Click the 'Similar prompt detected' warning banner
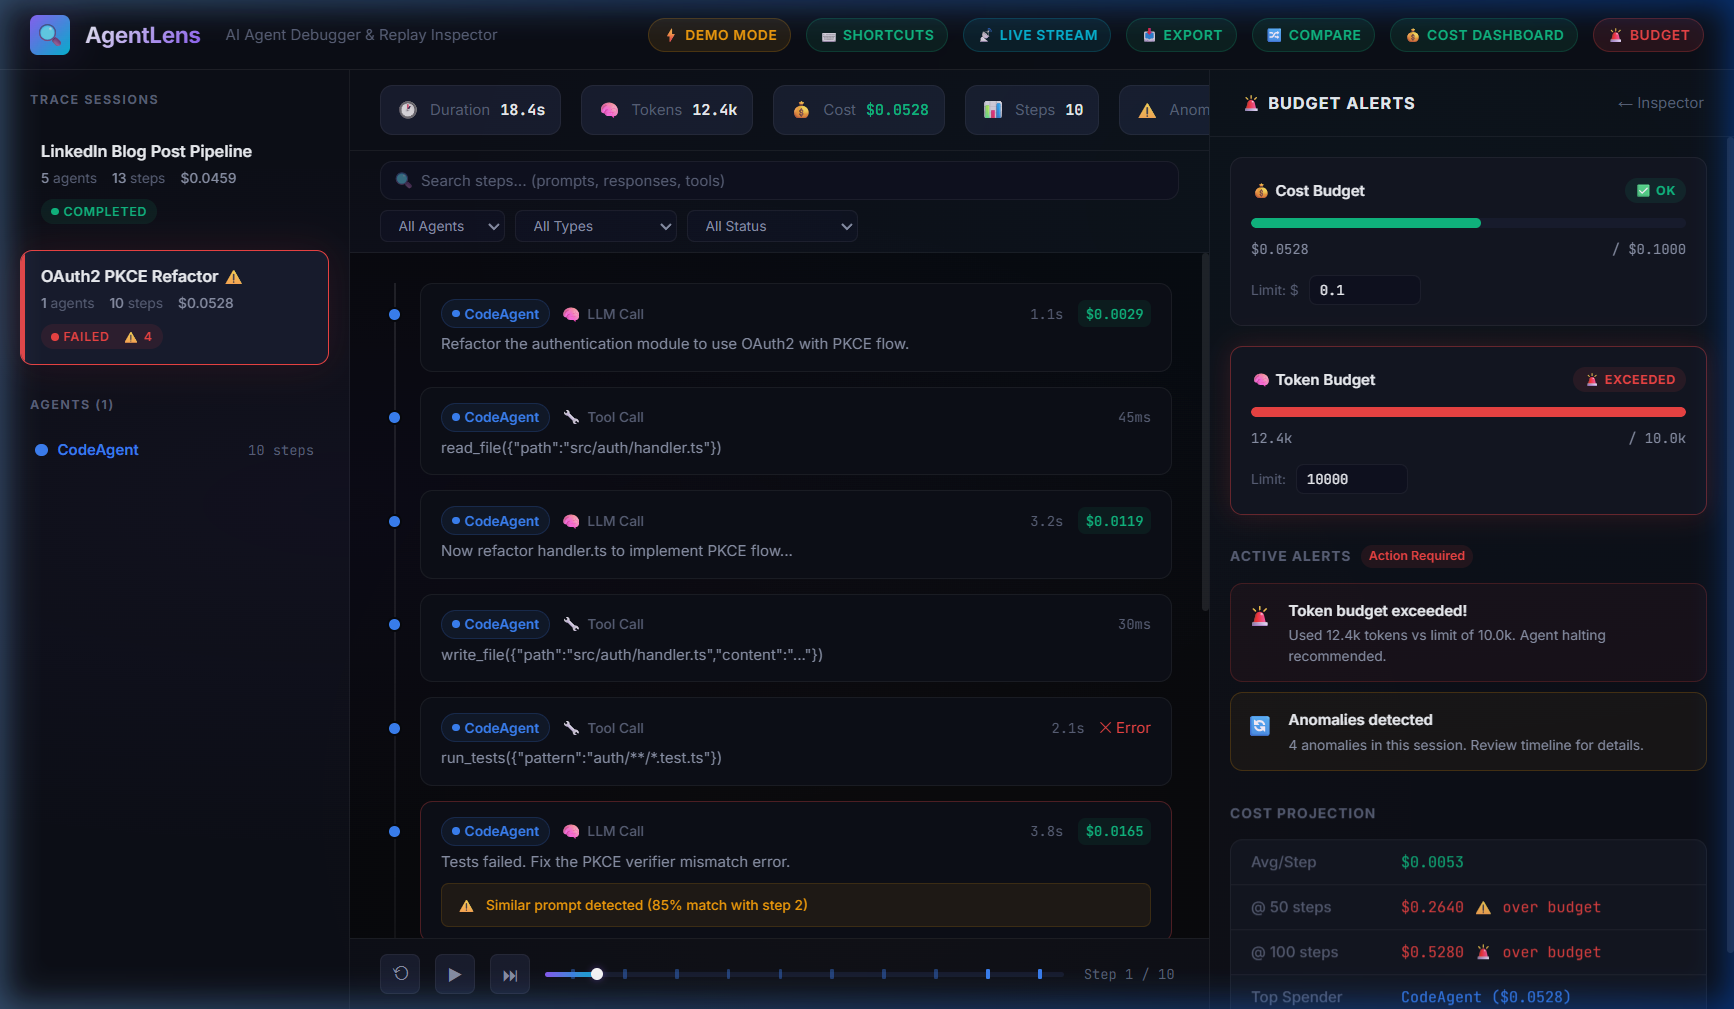1734x1009 pixels. 796,905
